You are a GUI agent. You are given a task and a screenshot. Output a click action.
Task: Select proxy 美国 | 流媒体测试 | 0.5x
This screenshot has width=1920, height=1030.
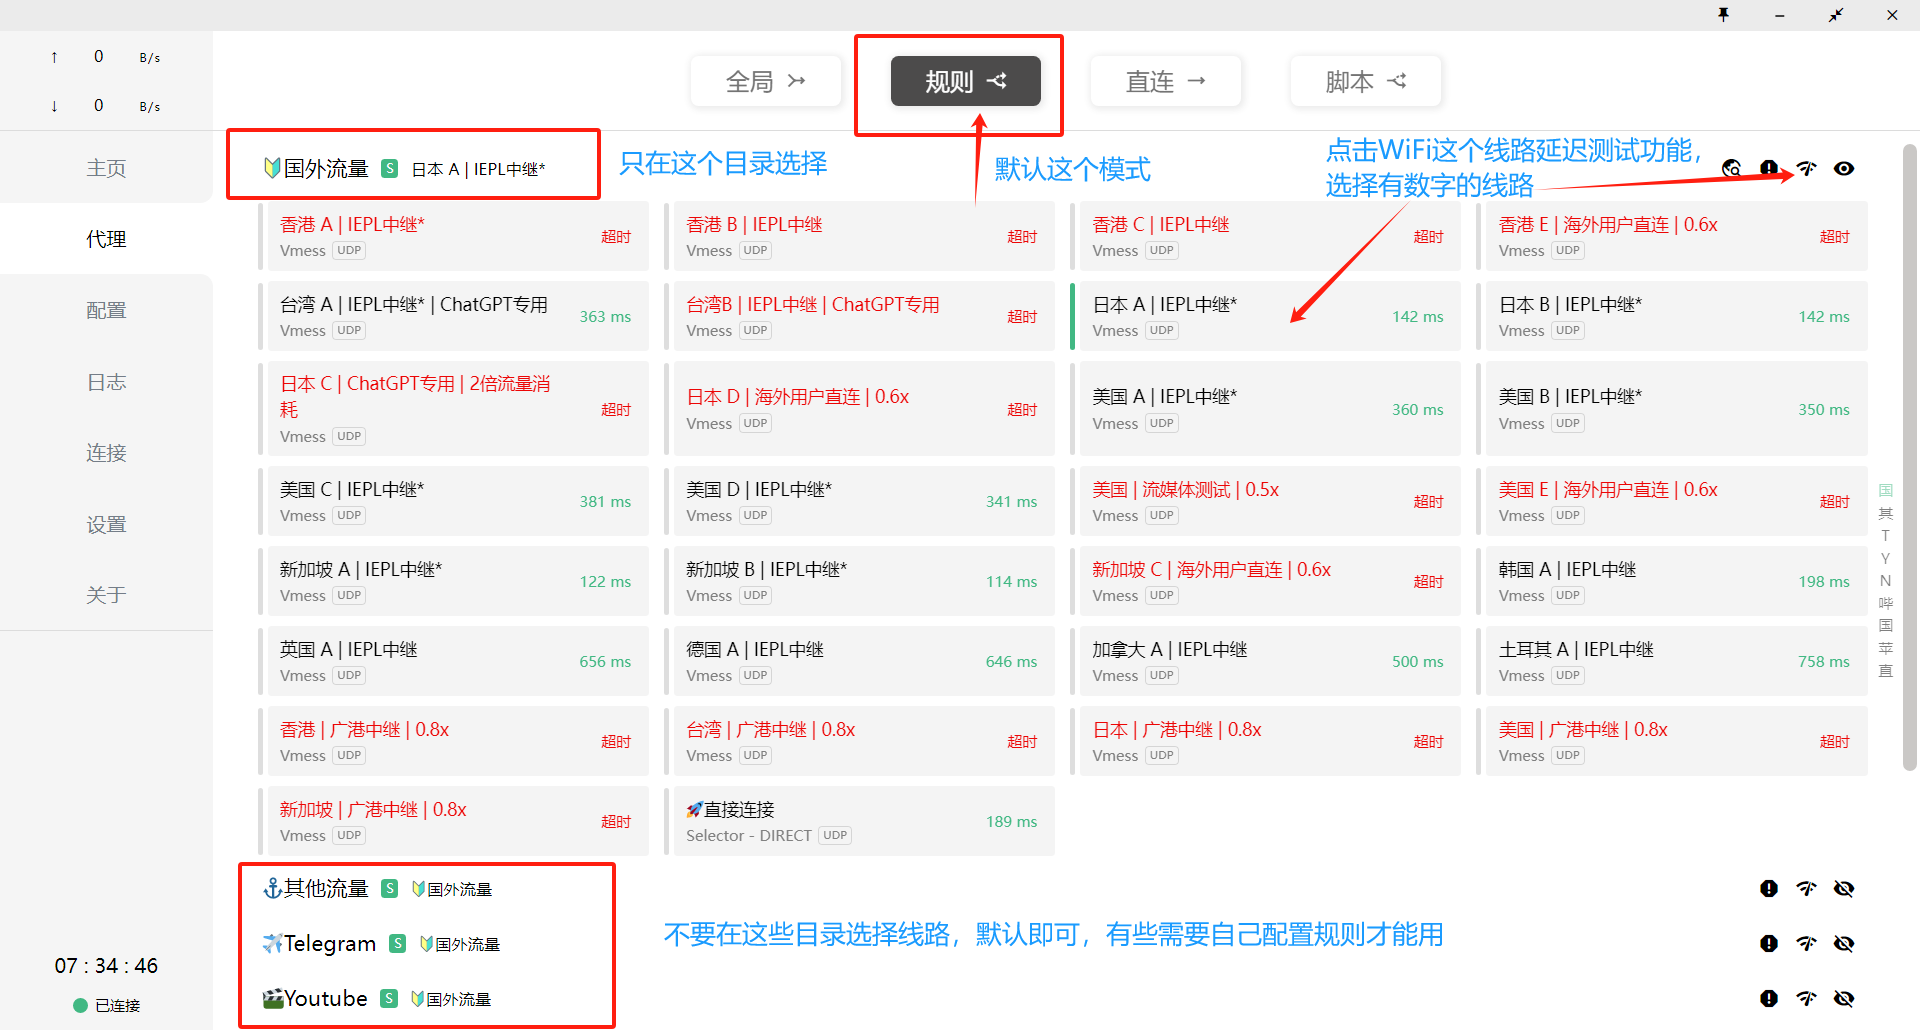coord(1268,501)
